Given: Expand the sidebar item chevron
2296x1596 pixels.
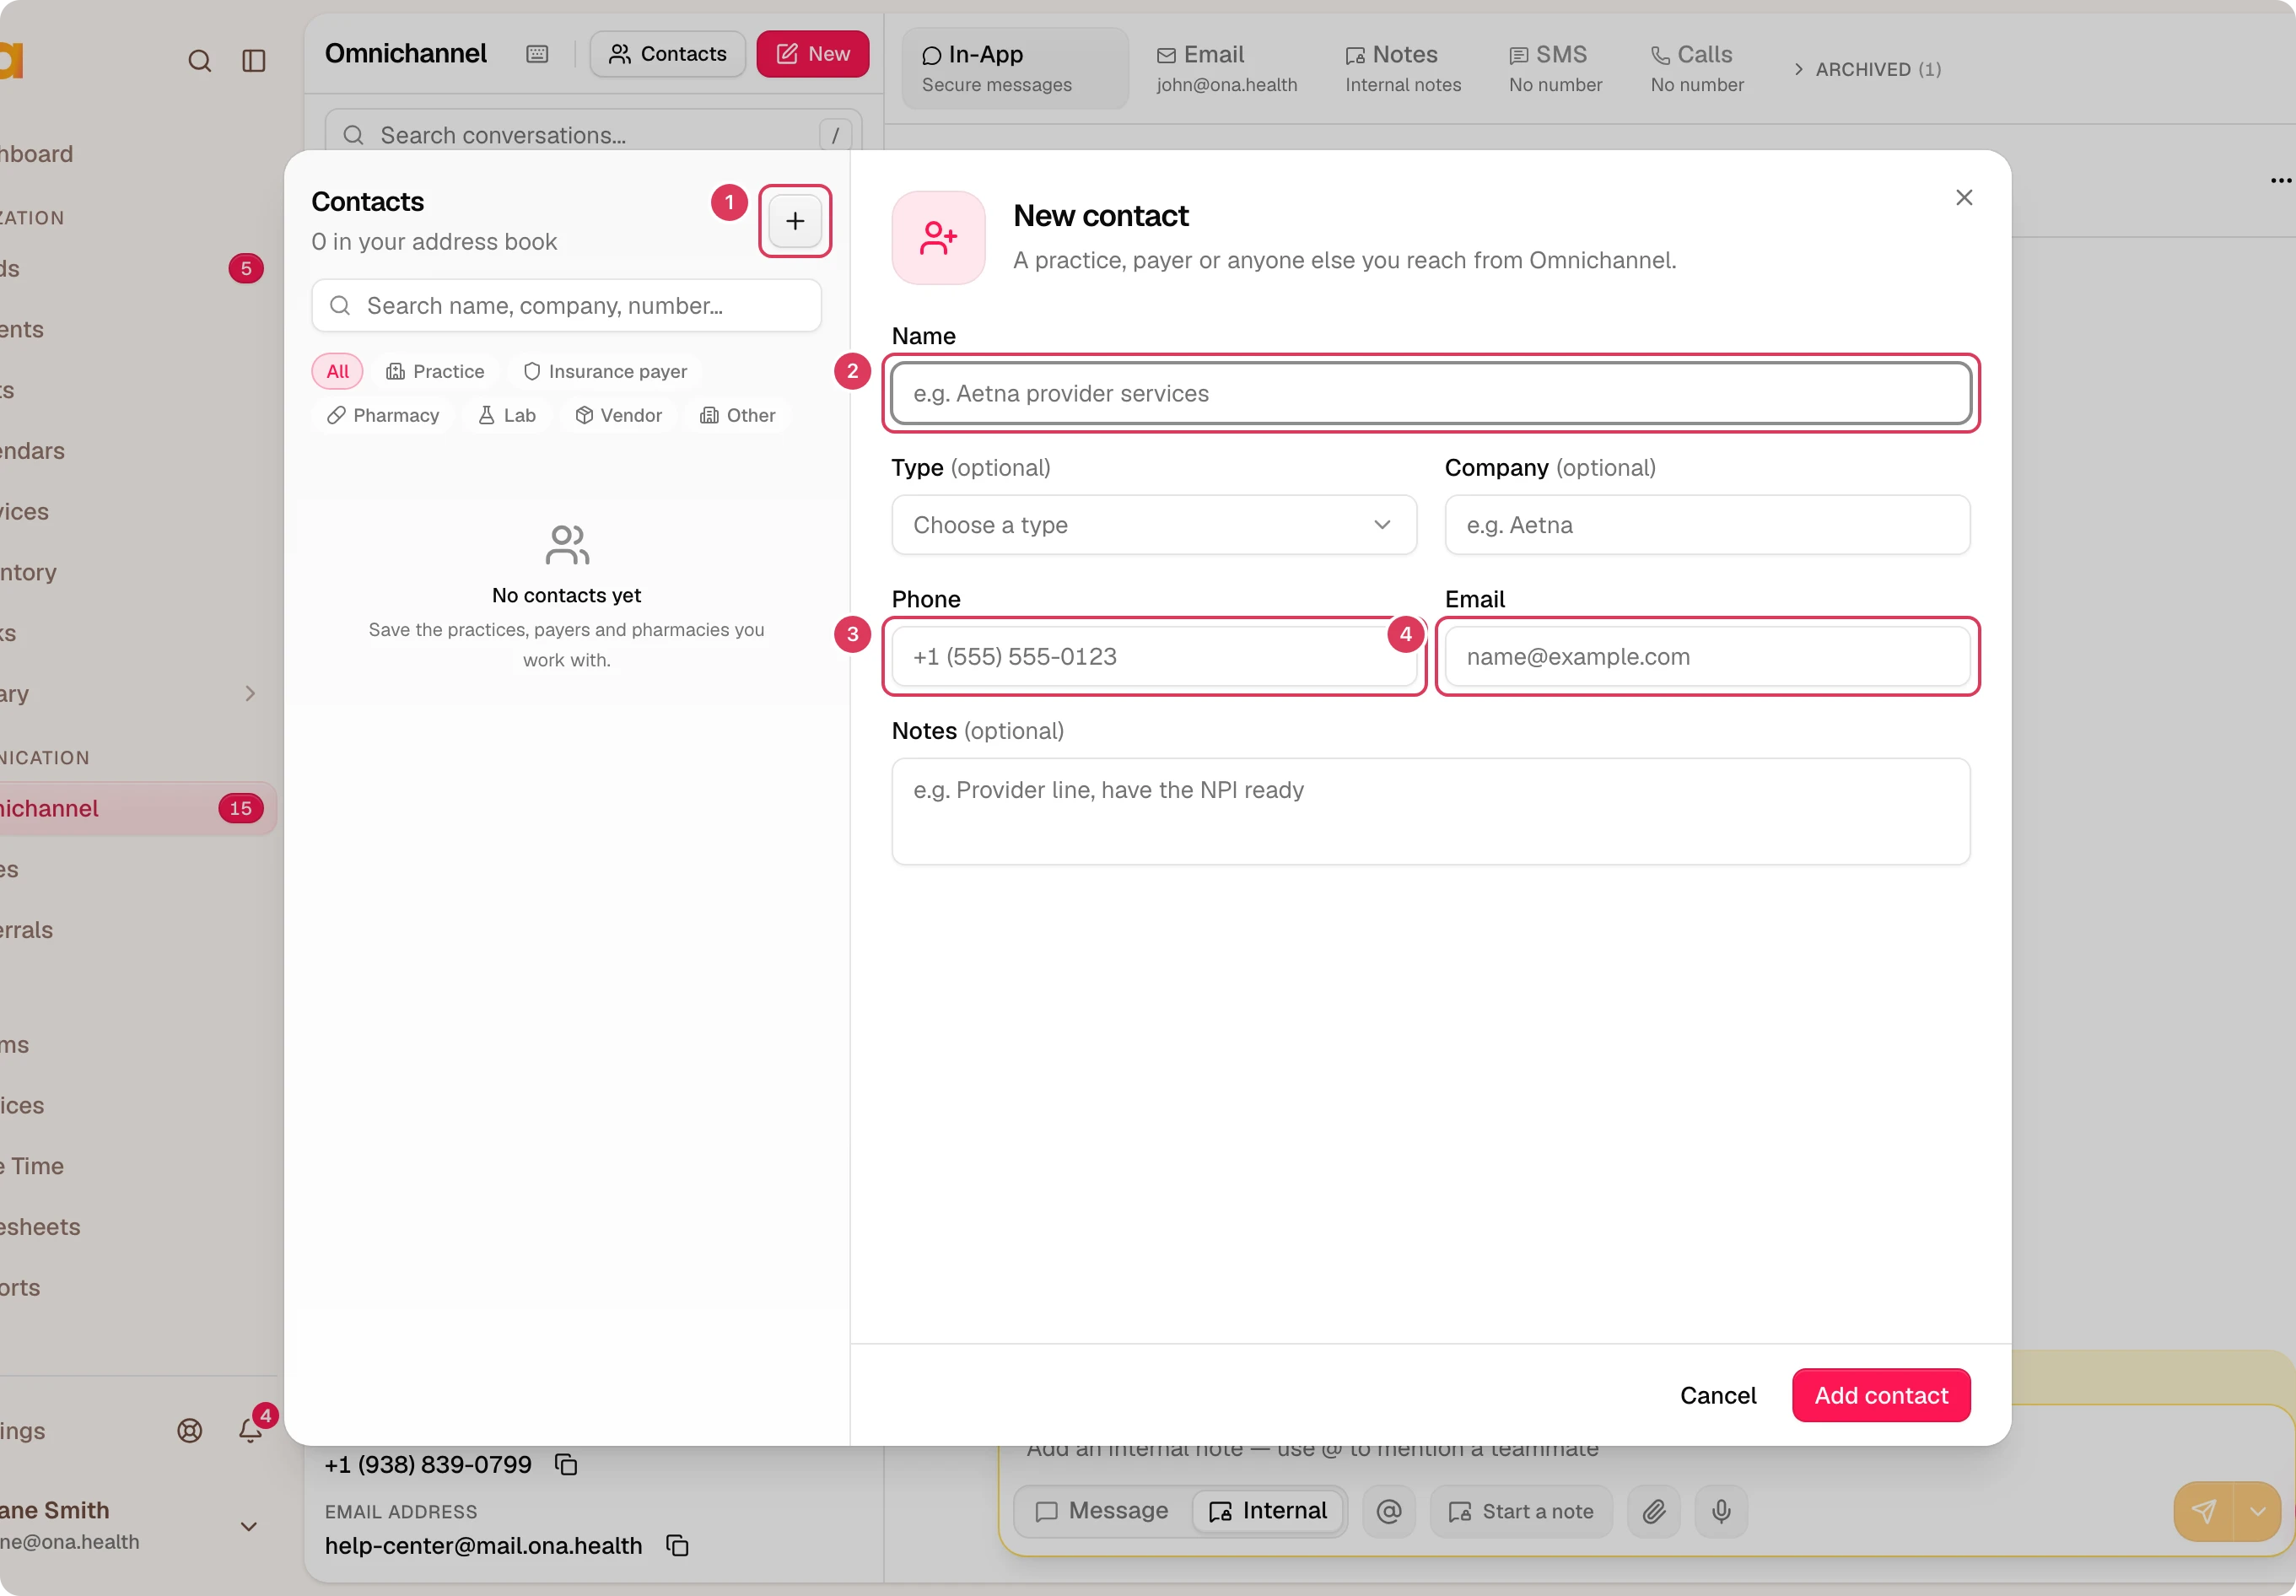Looking at the screenshot, I should pos(250,693).
